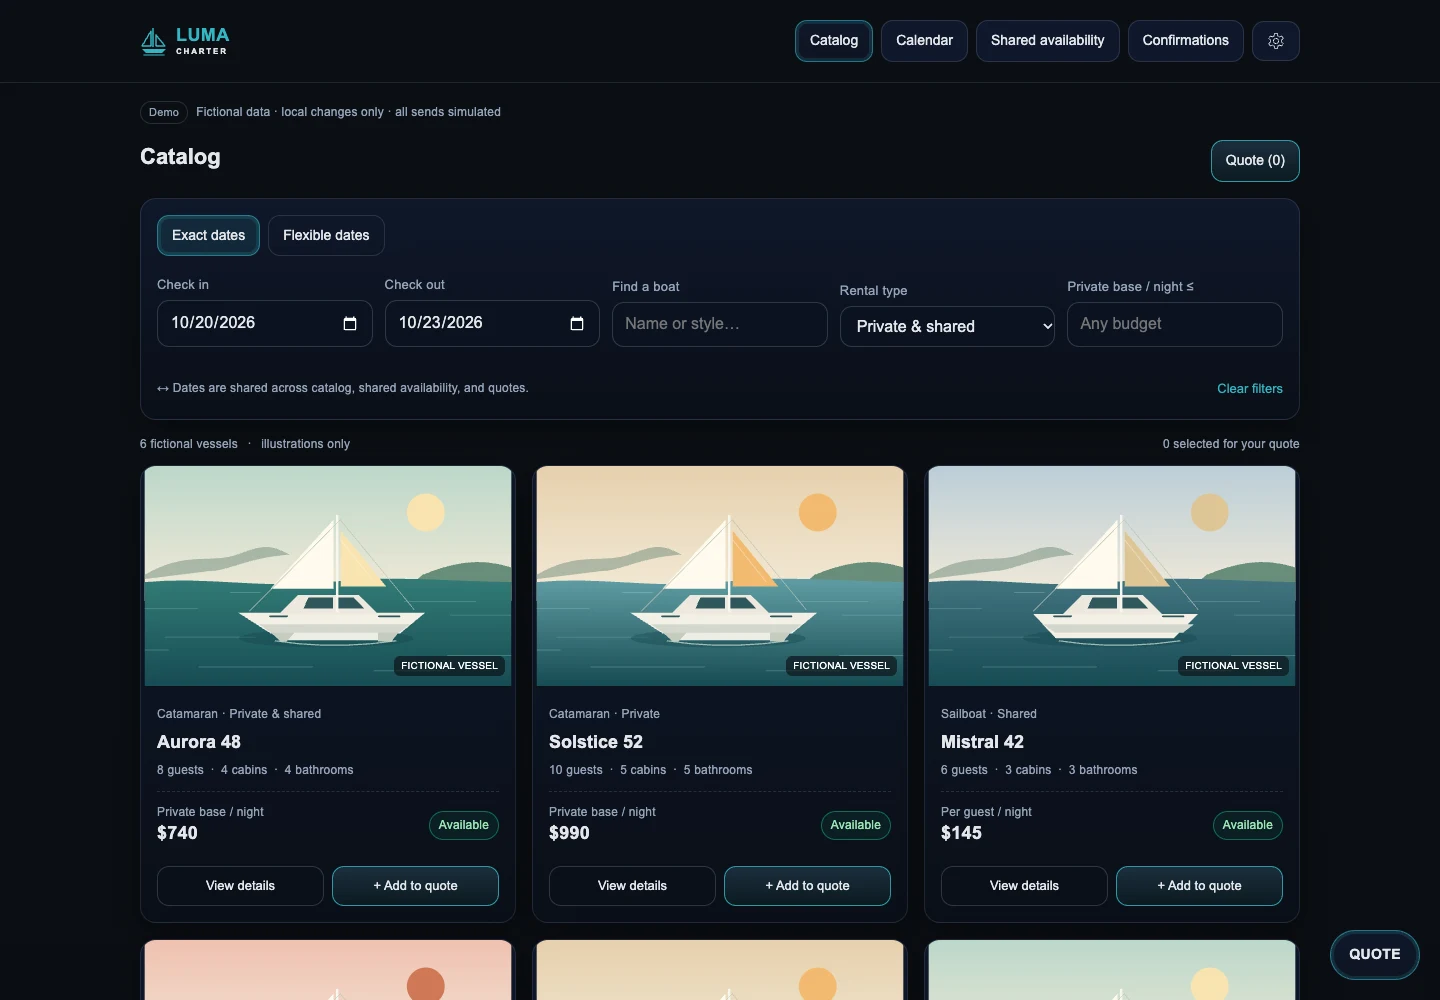Click the Clear filters link
Screen dimensions: 1440x1000
tap(1249, 389)
